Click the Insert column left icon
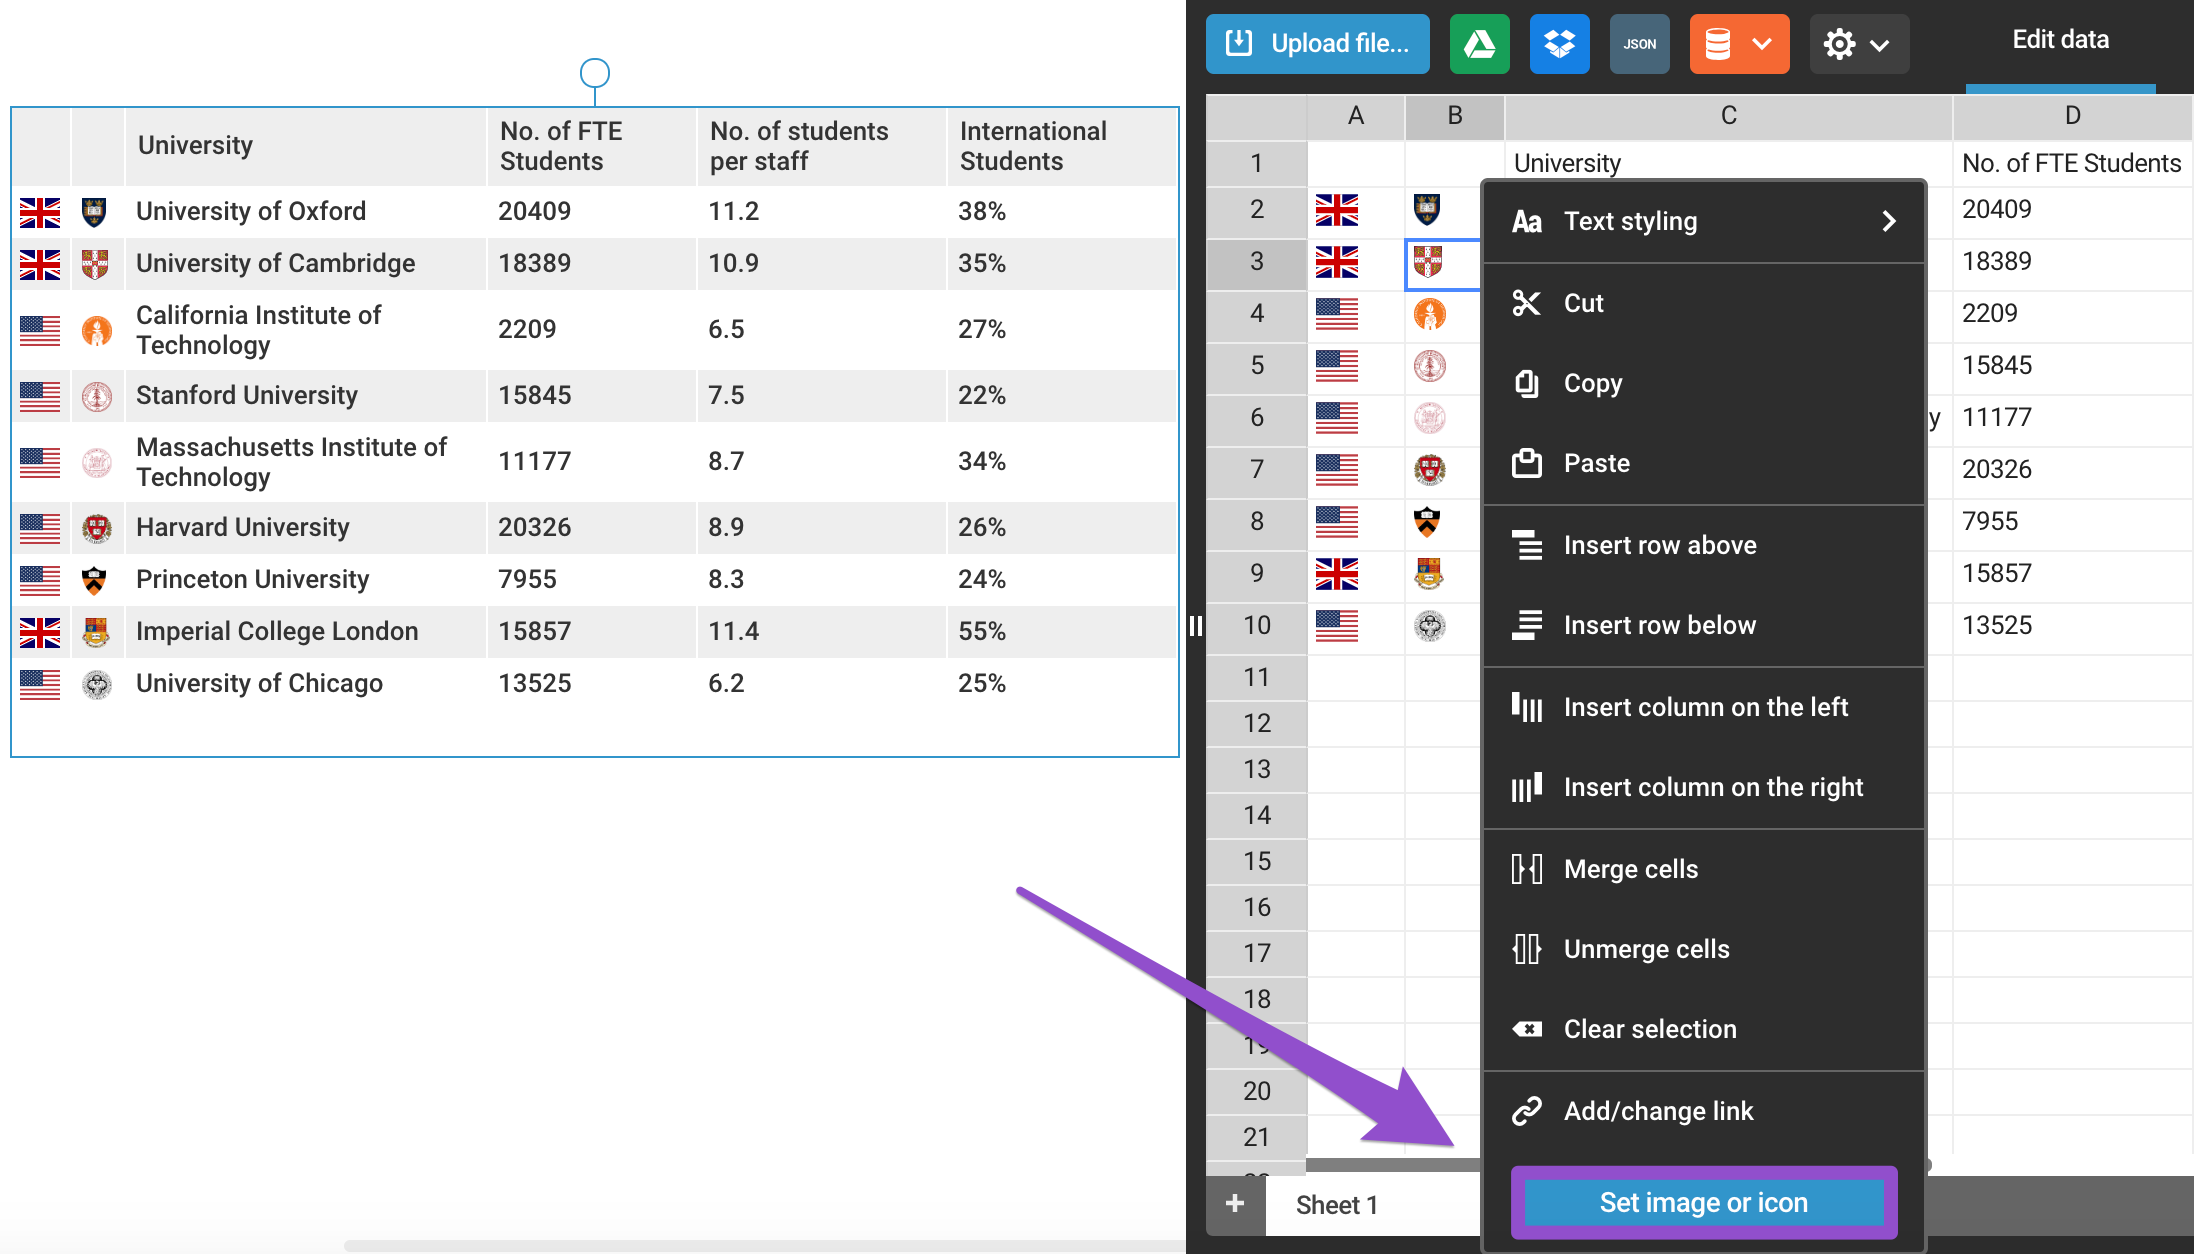This screenshot has height=1254, width=2194. pos(1526,707)
